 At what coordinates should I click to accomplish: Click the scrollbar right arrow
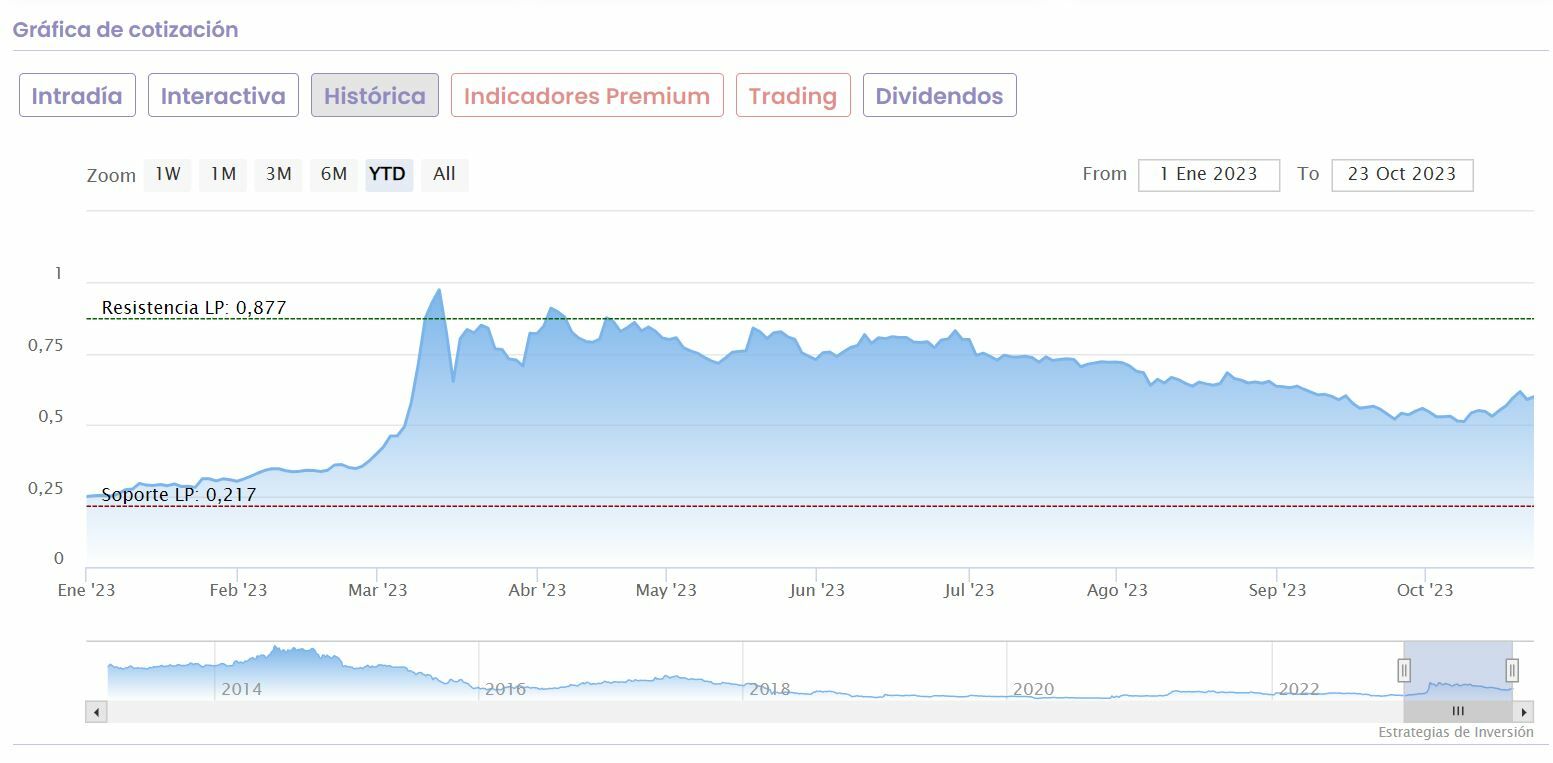(1523, 712)
